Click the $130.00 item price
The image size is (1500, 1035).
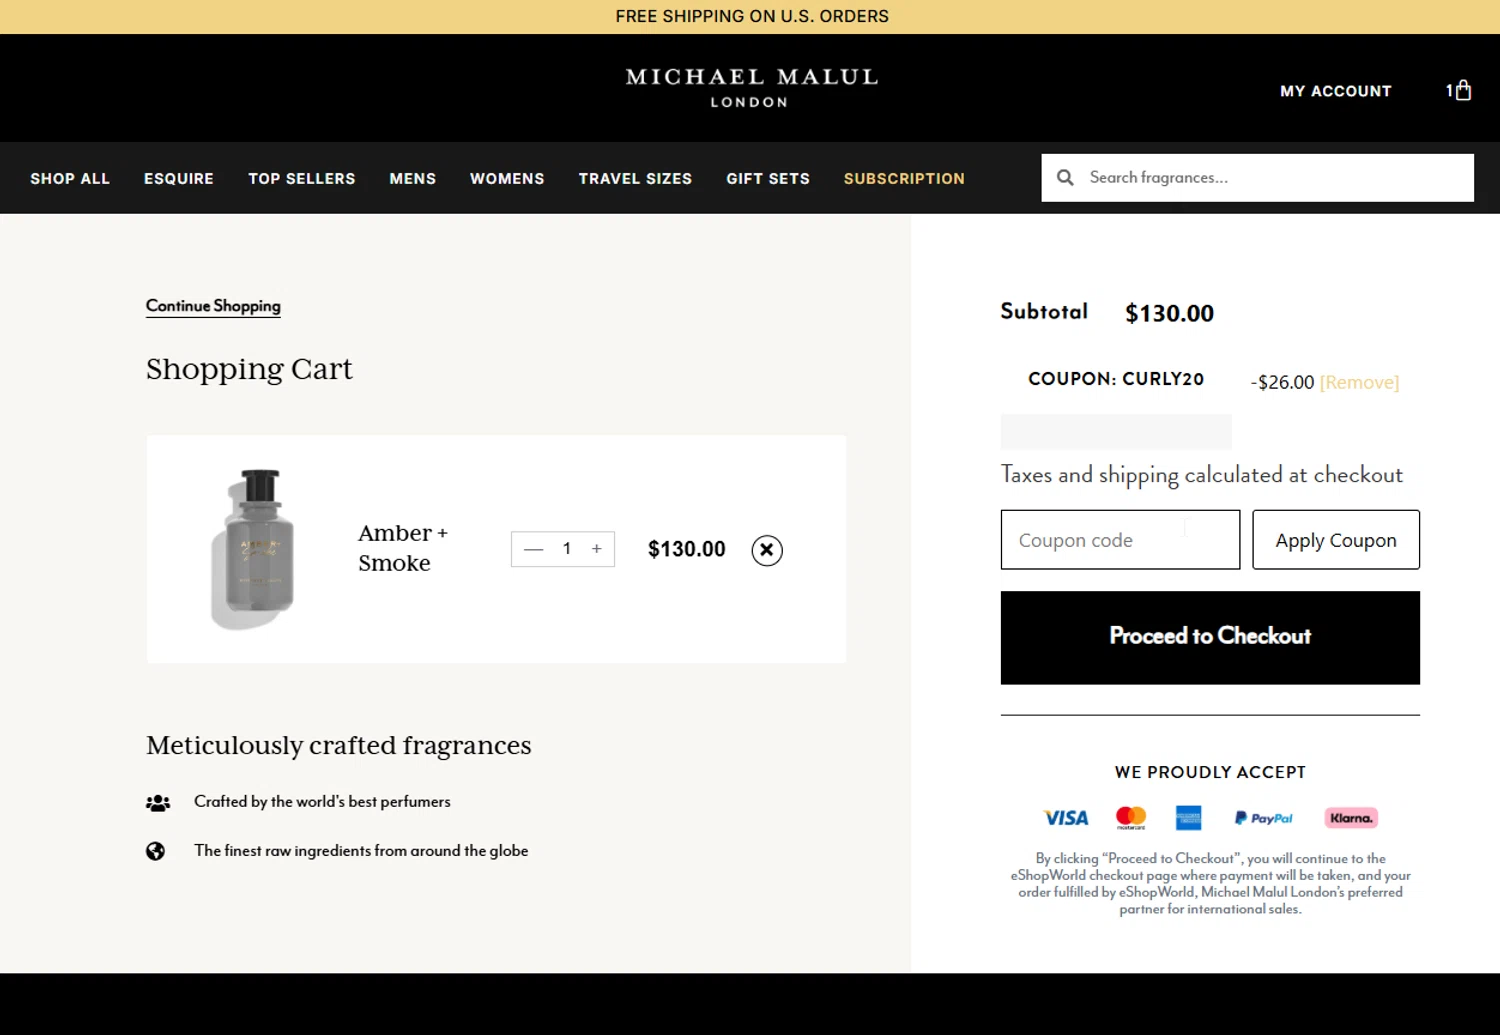[x=687, y=549]
